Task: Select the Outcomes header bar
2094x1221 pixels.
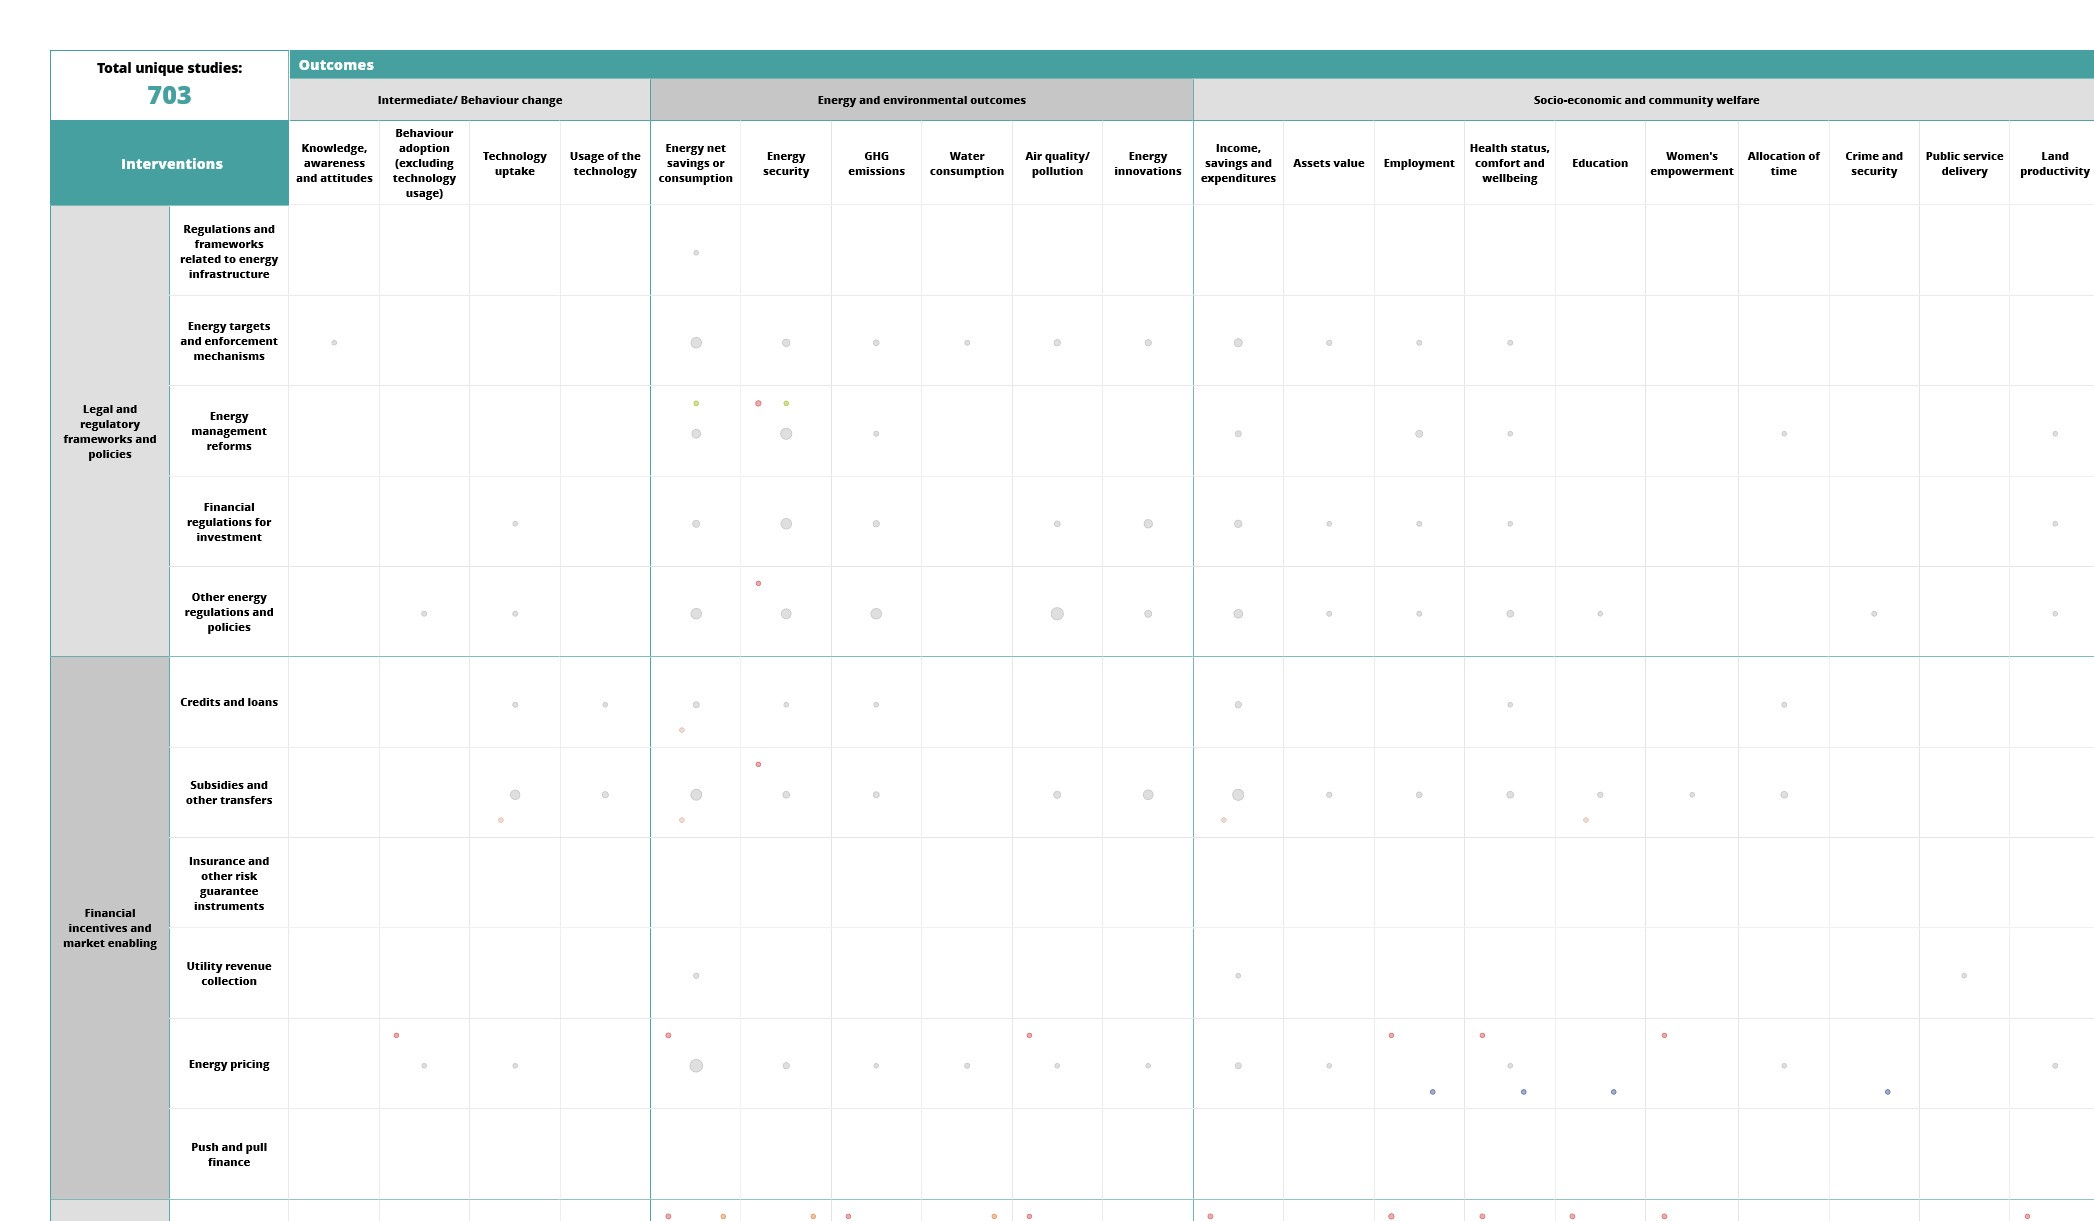Action: pyautogui.click(x=1192, y=65)
